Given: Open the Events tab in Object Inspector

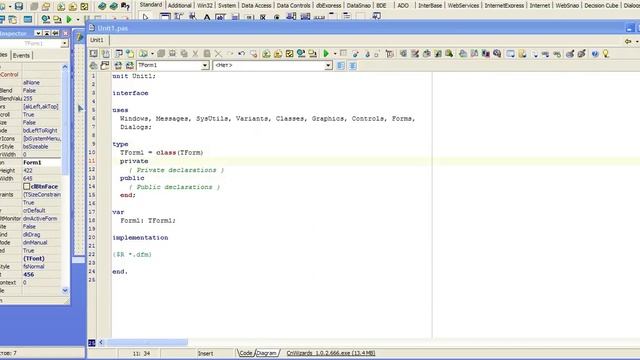Looking at the screenshot, I should [21, 56].
